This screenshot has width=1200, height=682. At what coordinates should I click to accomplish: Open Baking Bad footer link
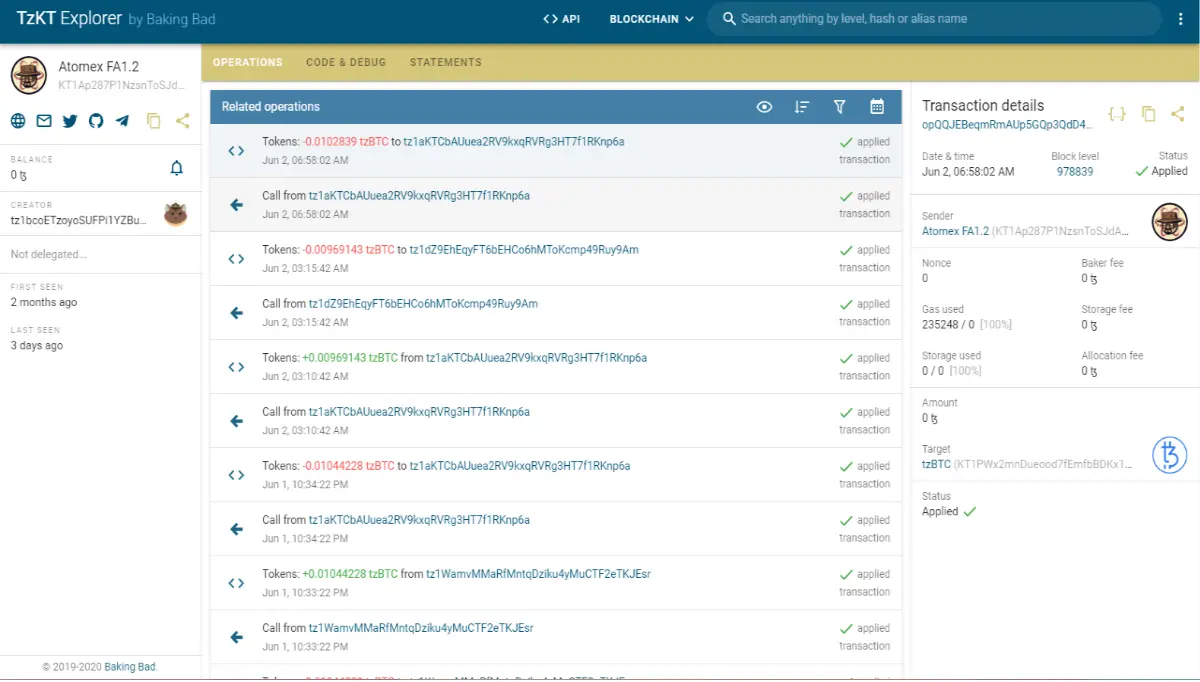131,667
